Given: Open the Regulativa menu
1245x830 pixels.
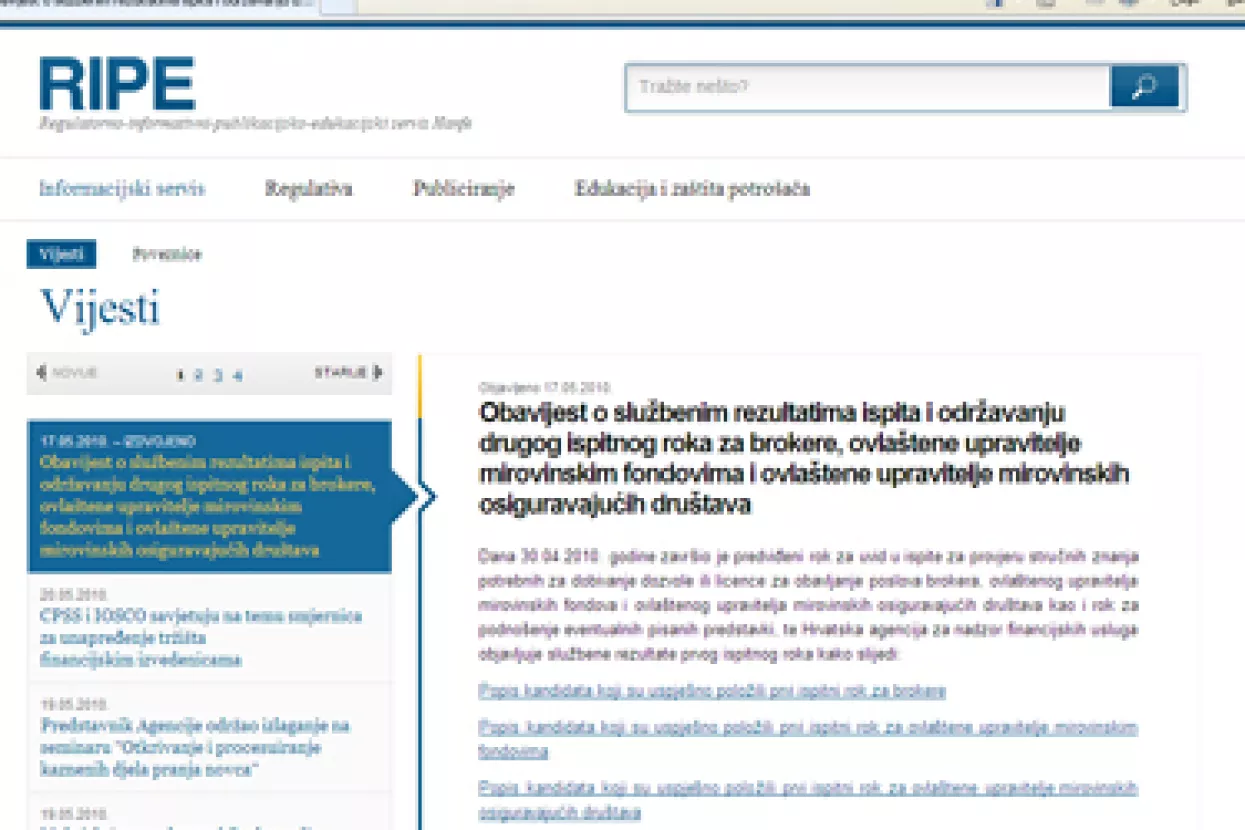Looking at the screenshot, I should pos(308,188).
